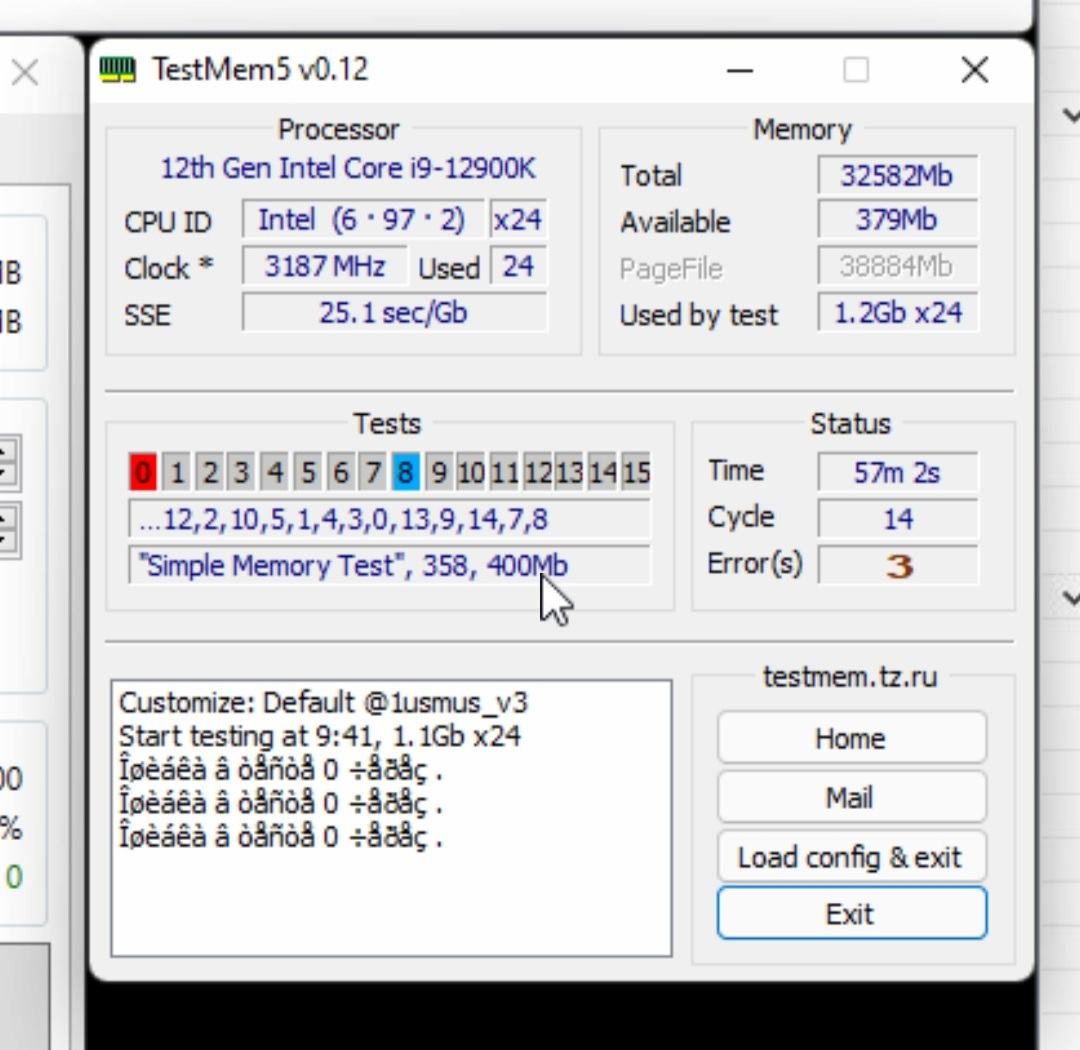Screen dimensions: 1080x1050
Task: Select test box number 6
Action: [340, 472]
